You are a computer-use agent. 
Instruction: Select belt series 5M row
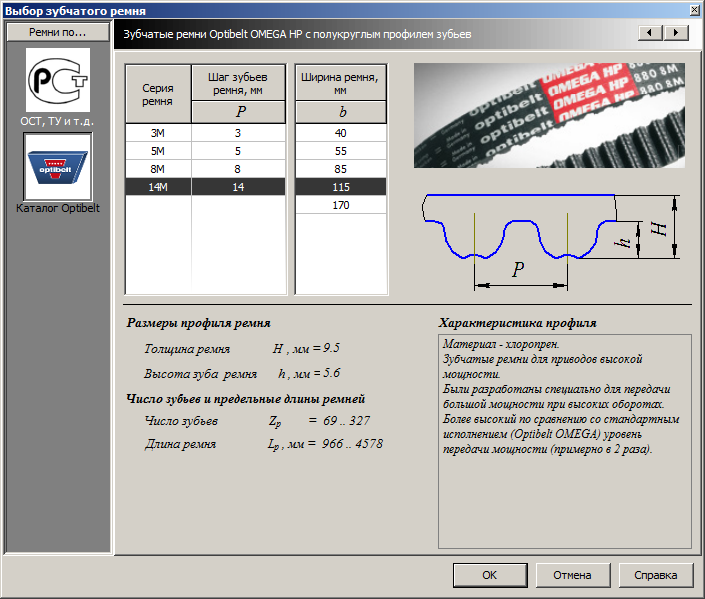pyautogui.click(x=158, y=151)
